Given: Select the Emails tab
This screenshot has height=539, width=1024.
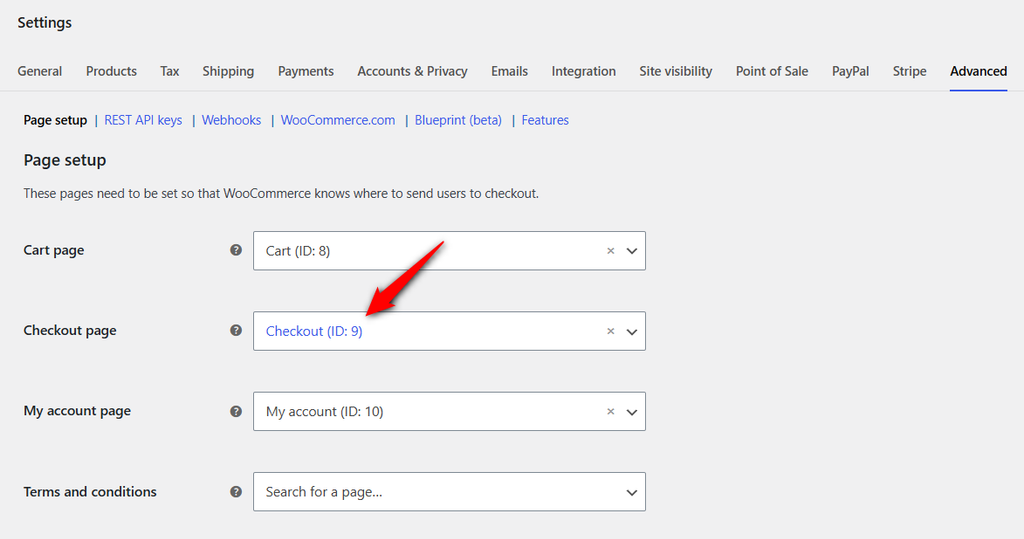Looking at the screenshot, I should pyautogui.click(x=509, y=71).
